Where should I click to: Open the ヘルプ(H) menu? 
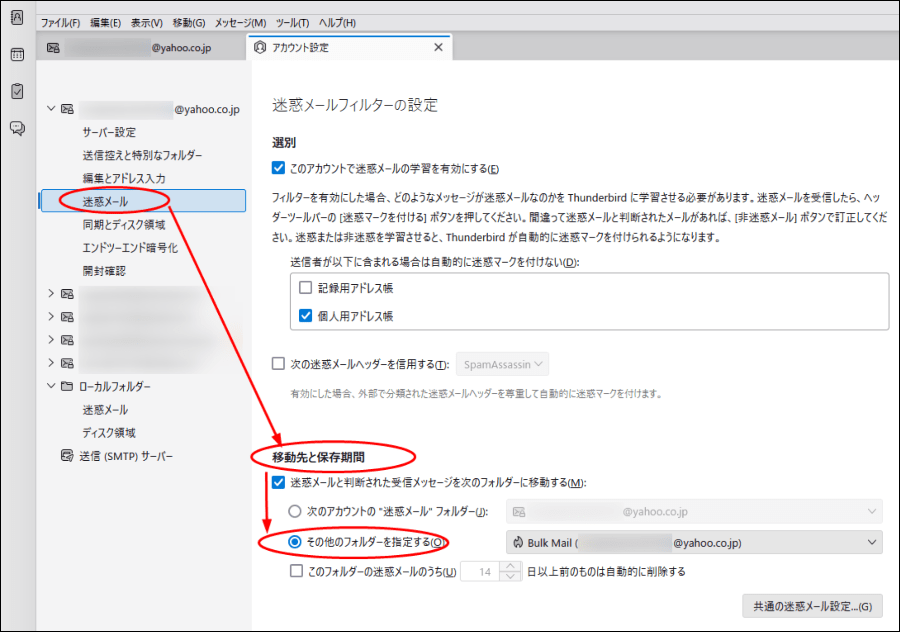click(338, 23)
